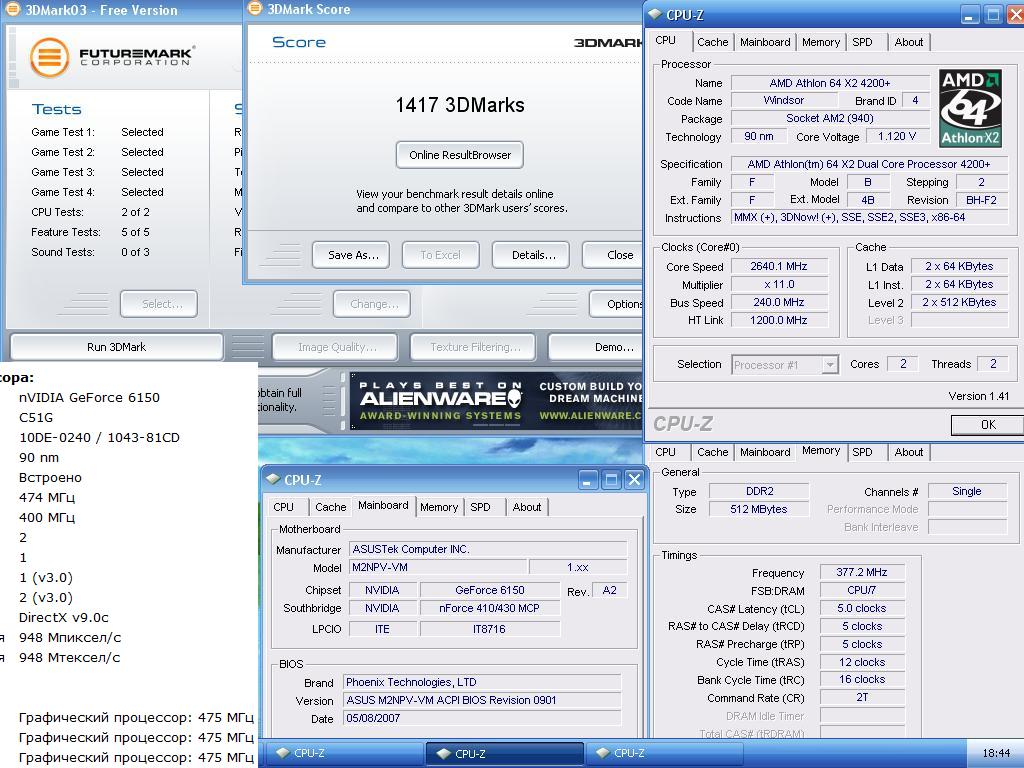The width and height of the screenshot is (1024, 768).
Task: Select Cache tab in the Mainboard CPU-Z window
Action: [x=330, y=507]
